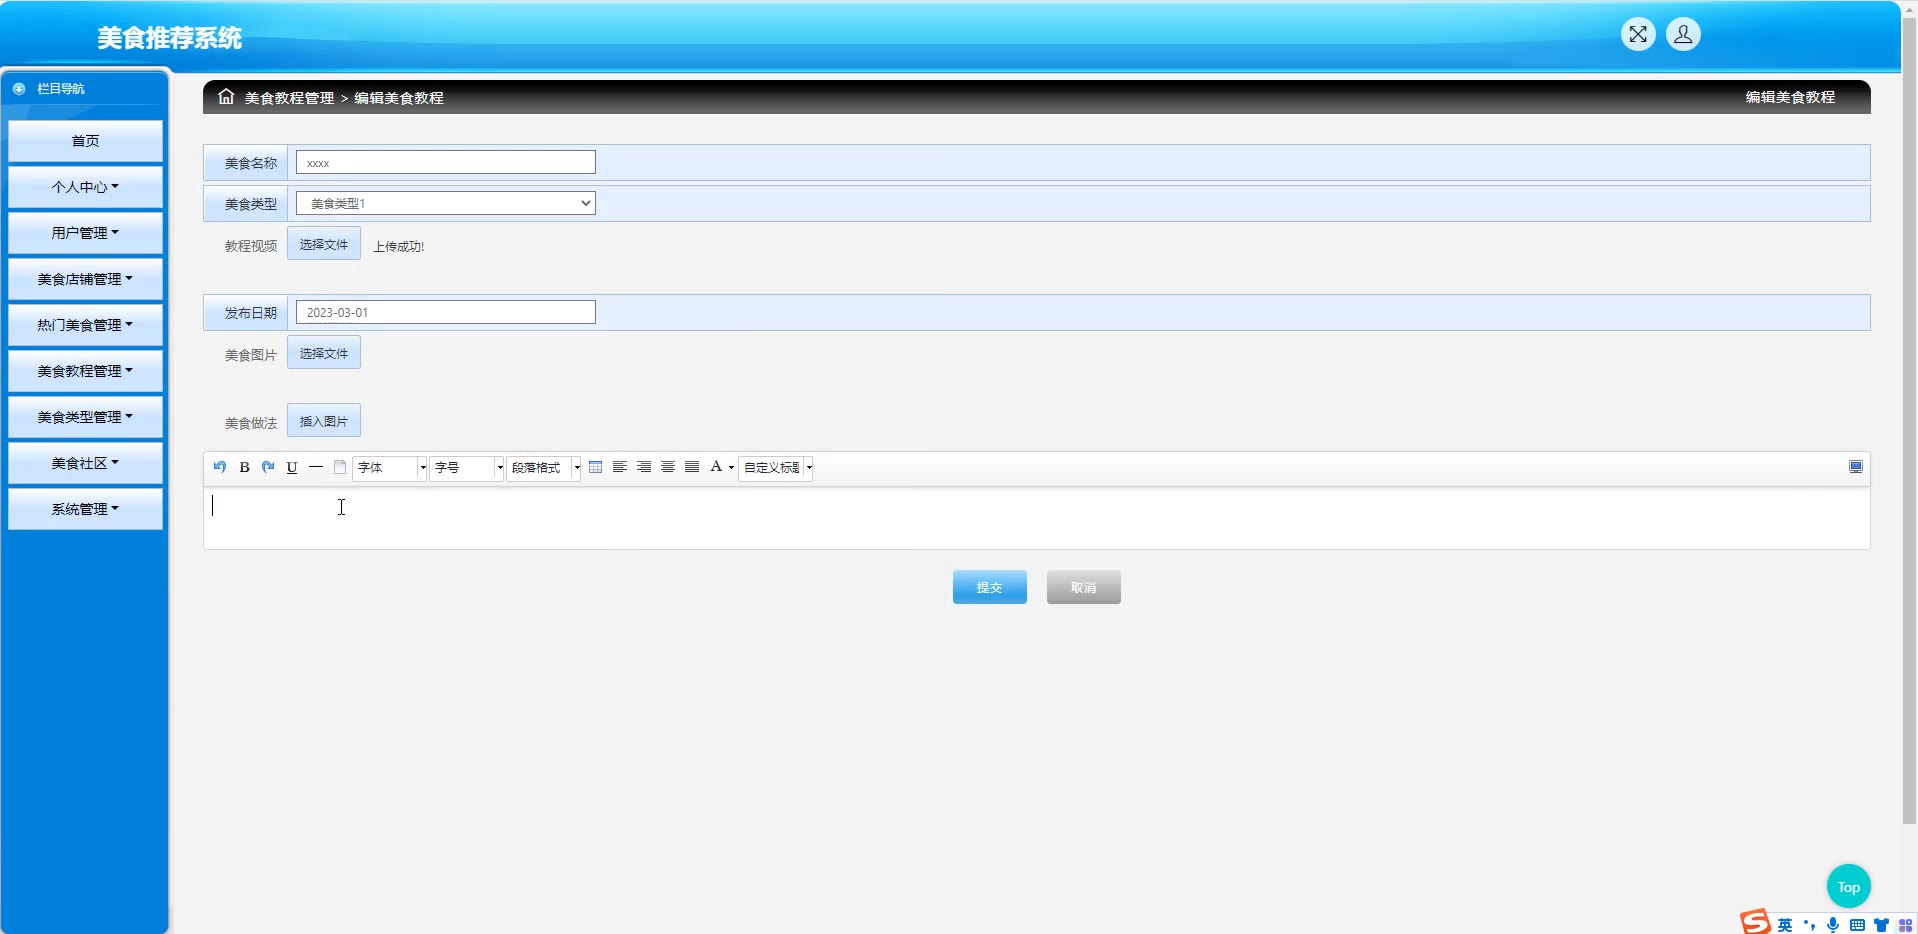Expand the 热门美食管理 sidebar menu
This screenshot has height=934, width=1918.
85,325
